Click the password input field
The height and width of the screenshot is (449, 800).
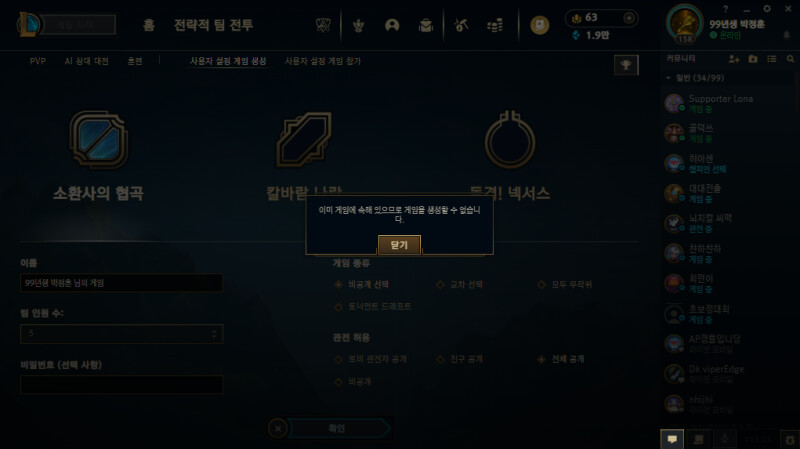pyautogui.click(x=121, y=384)
